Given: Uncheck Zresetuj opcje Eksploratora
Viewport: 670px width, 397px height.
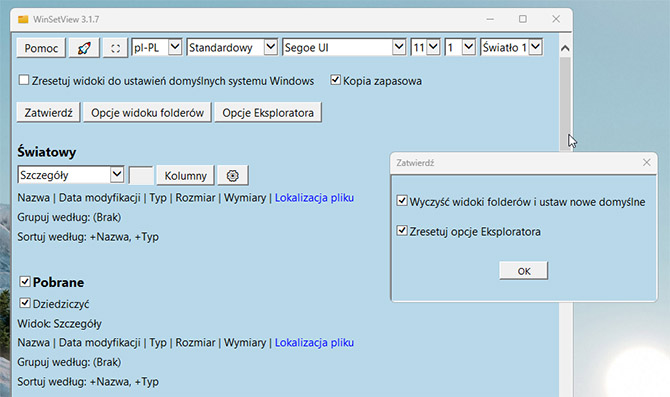Looking at the screenshot, I should click(402, 231).
